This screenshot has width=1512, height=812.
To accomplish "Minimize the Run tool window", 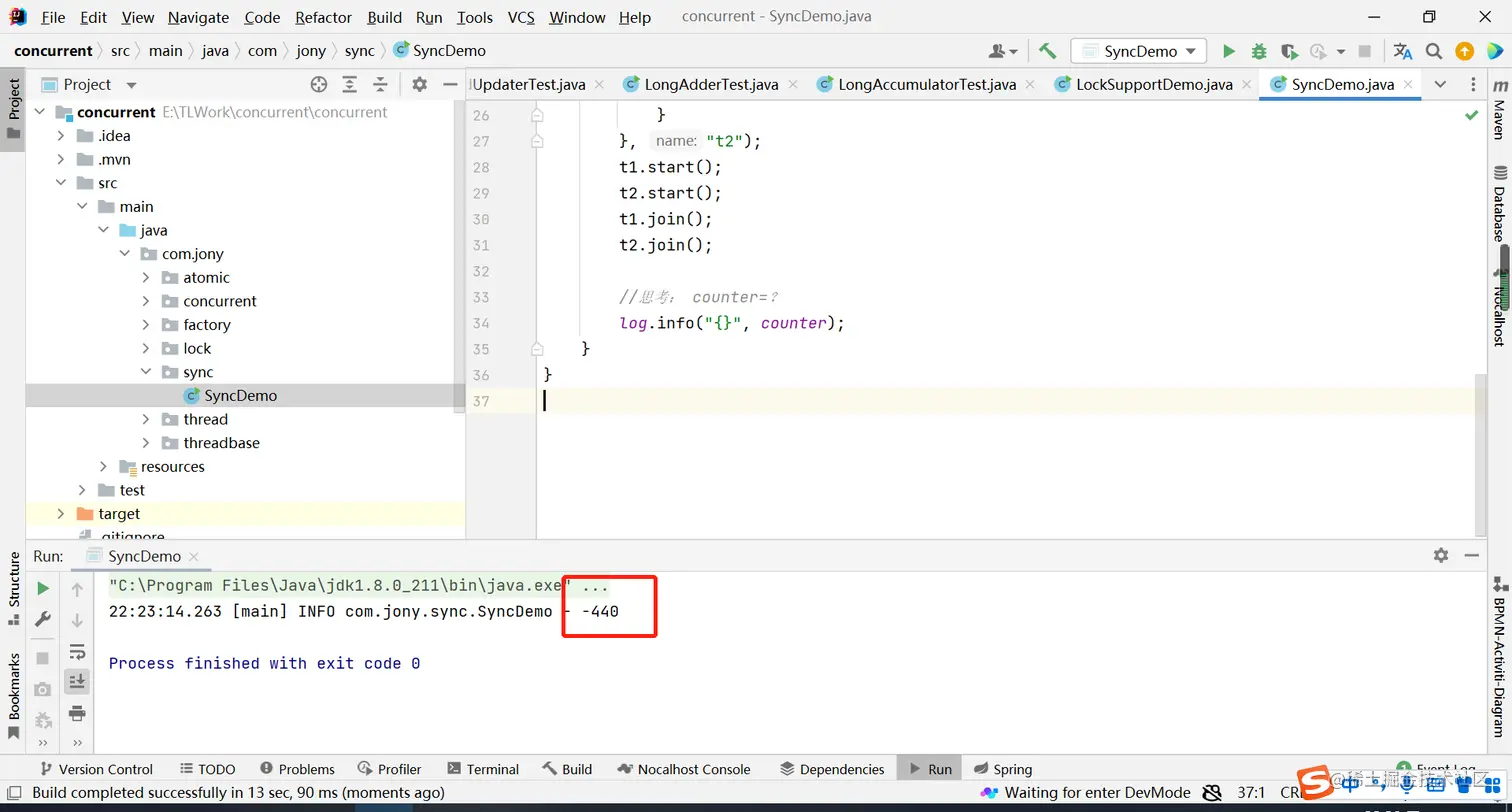I will click(x=1471, y=555).
